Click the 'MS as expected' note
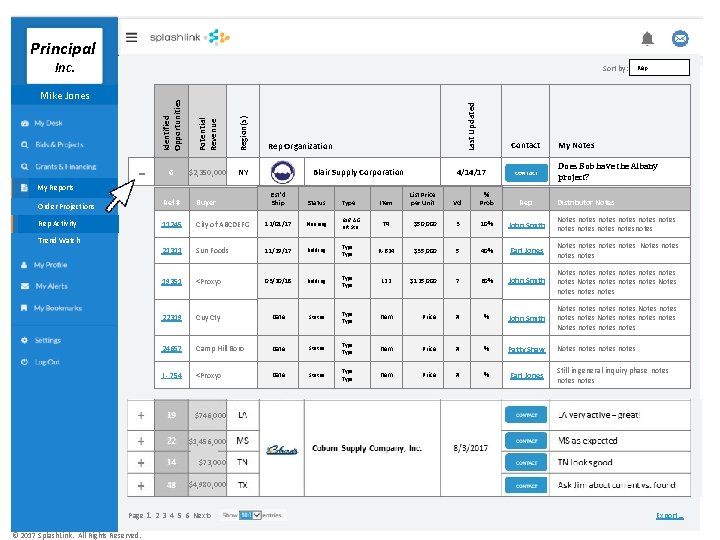The height and width of the screenshot is (540, 720). point(587,441)
